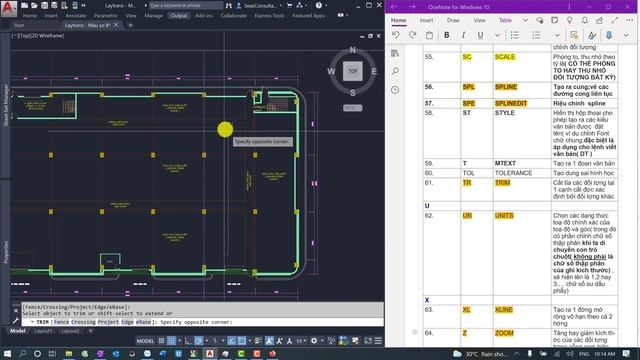
Task: Click the OneNote search magnifier icon in sidebar
Action: pos(395,71)
